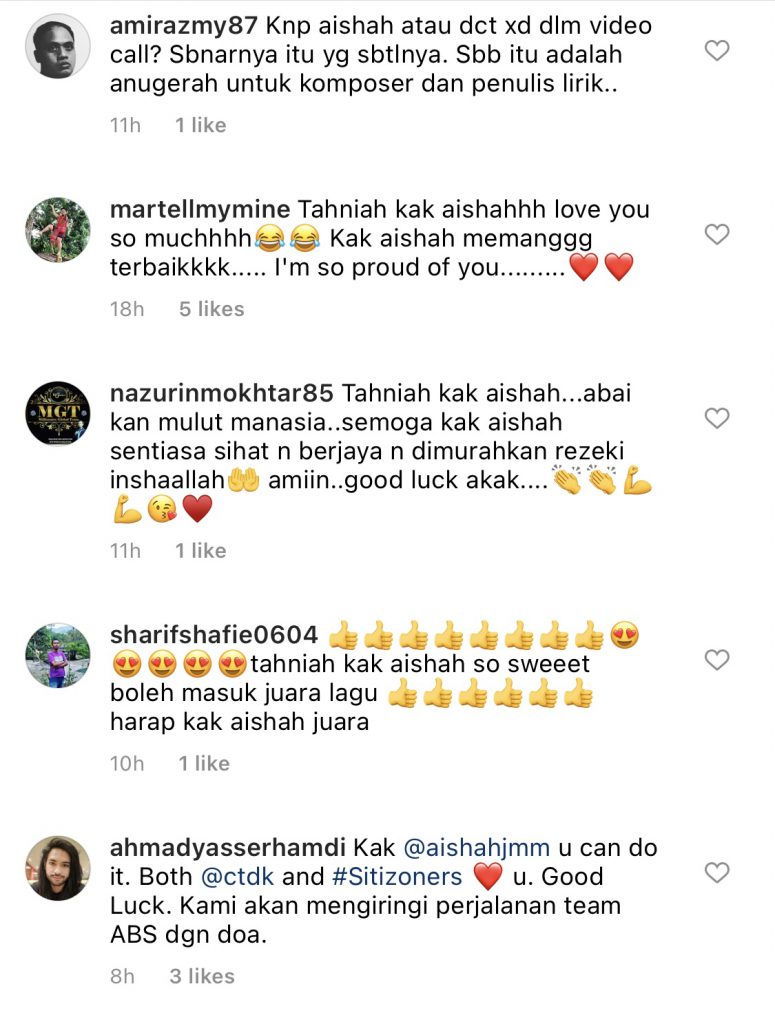Image resolution: width=775 pixels, height=1024 pixels.
Task: View the 5 likes on martellmymine's comment
Action: tap(212, 309)
